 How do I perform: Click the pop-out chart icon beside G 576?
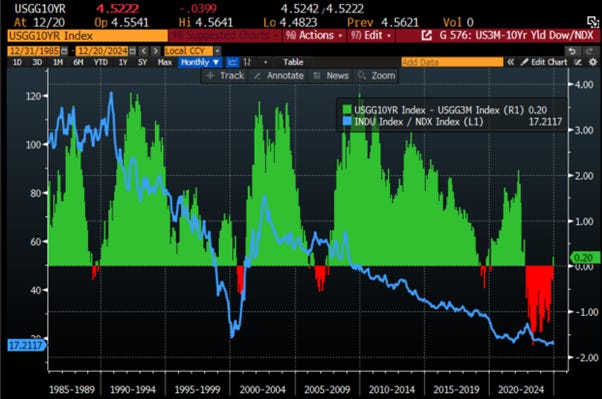point(427,36)
